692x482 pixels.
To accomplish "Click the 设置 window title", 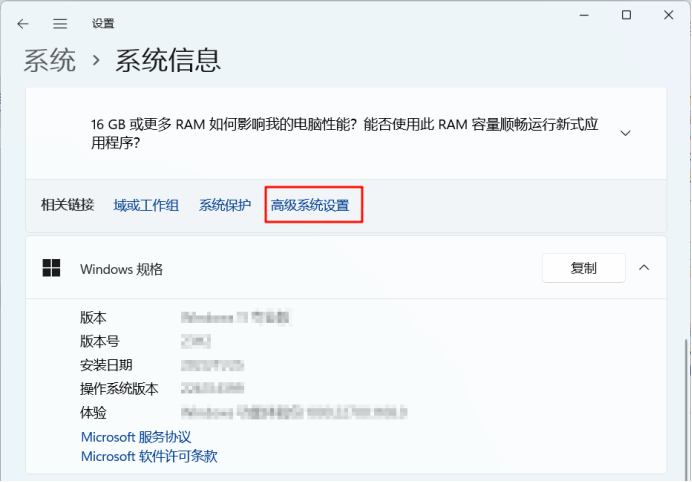I will [x=103, y=23].
